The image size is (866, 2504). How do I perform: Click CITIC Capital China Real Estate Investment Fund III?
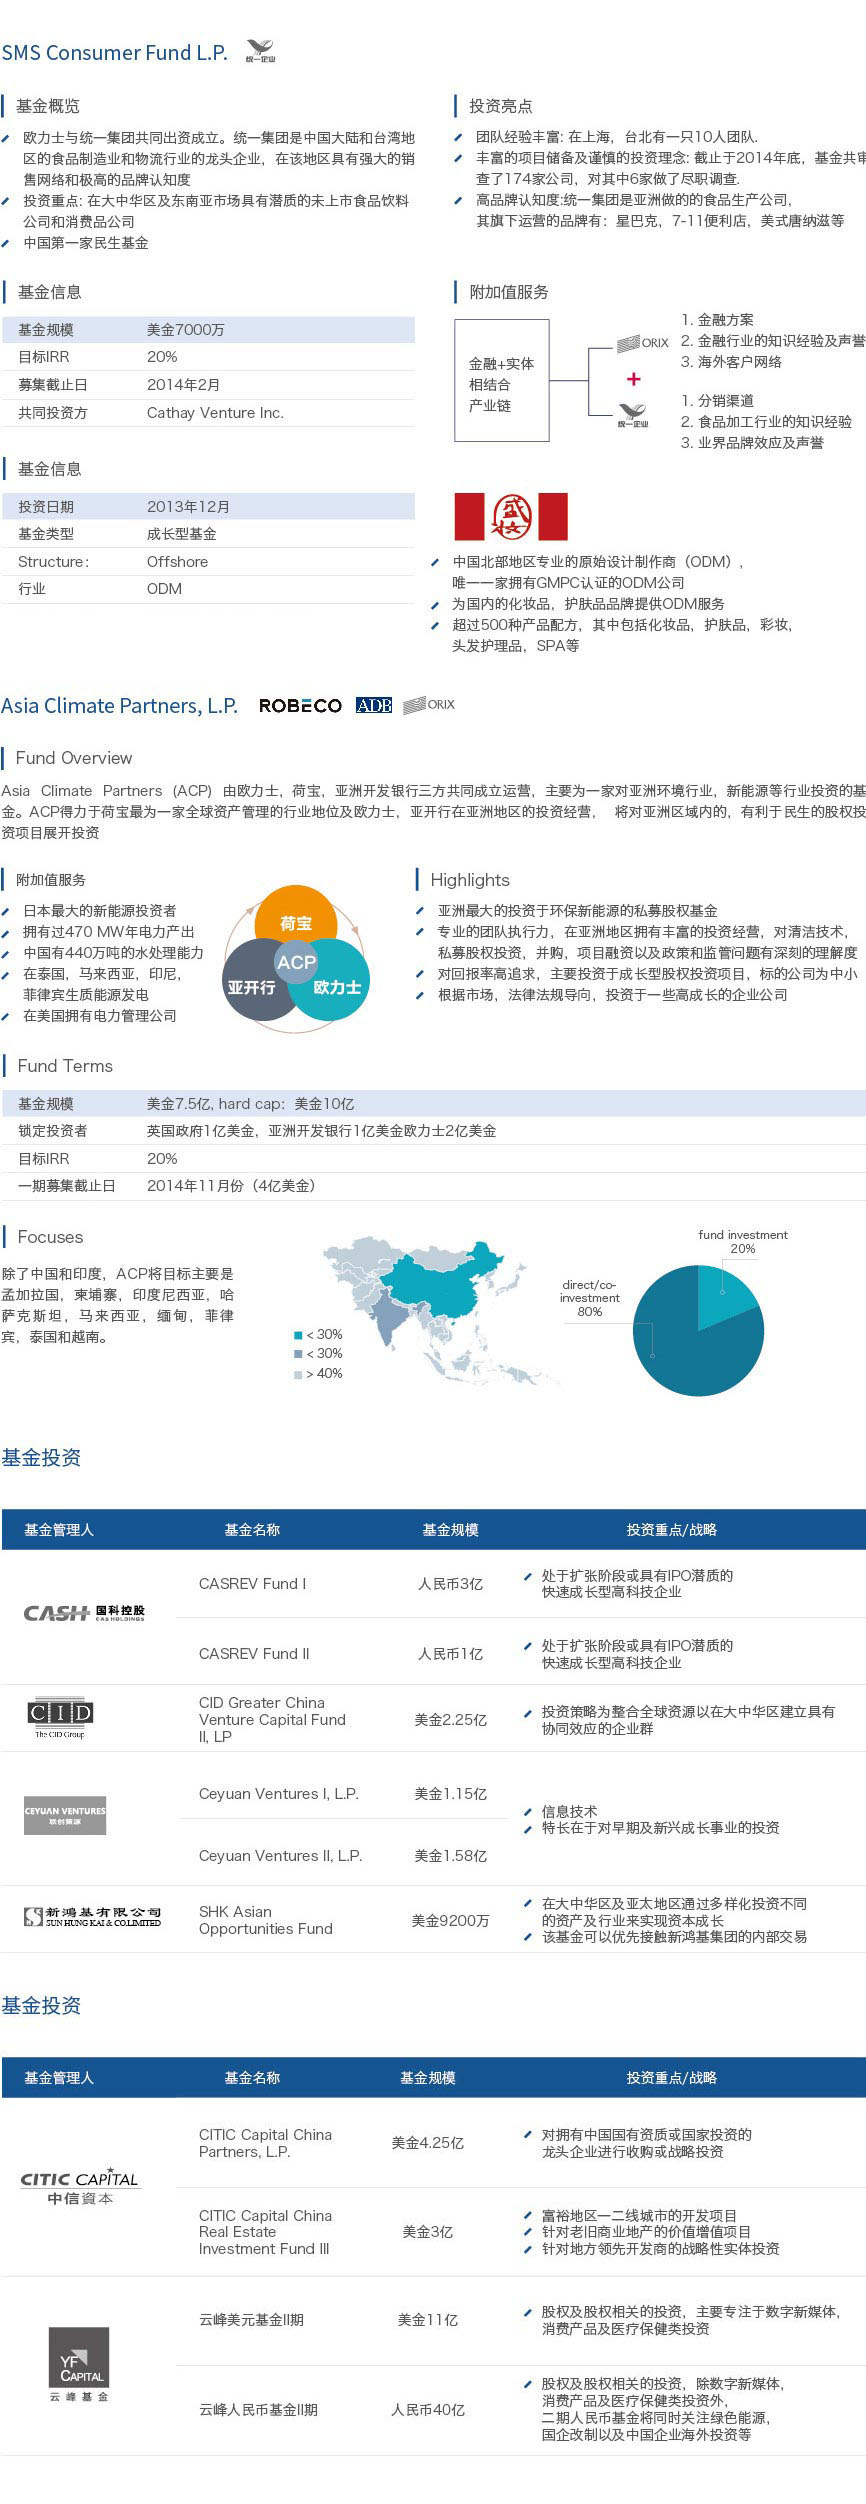[265, 2232]
